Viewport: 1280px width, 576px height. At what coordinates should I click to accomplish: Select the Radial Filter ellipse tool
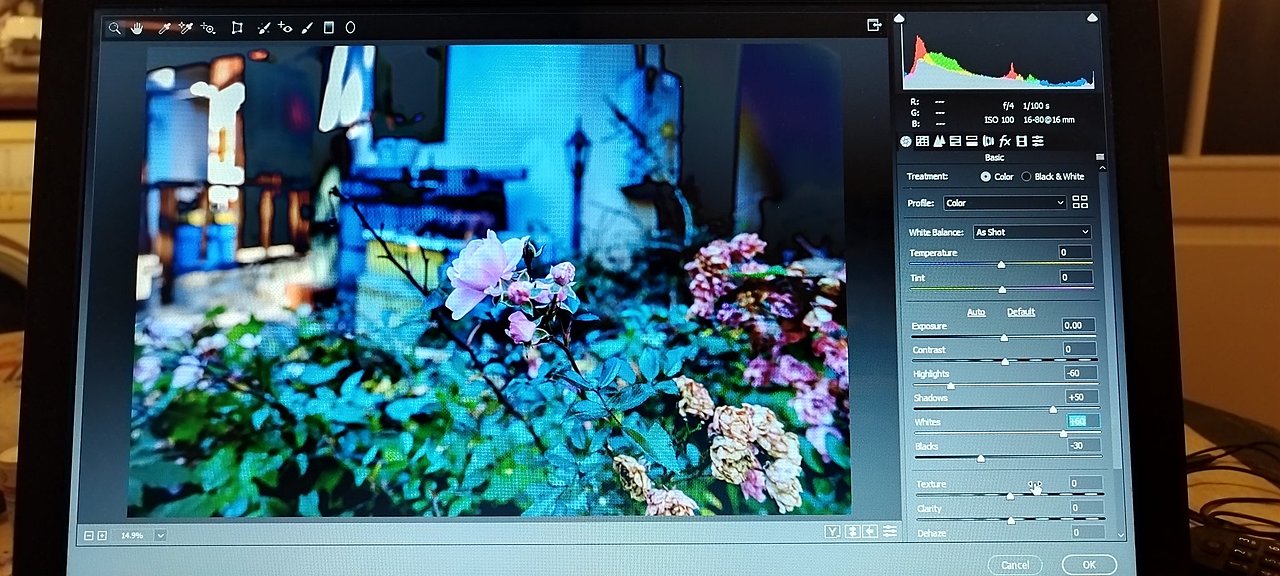pos(350,28)
